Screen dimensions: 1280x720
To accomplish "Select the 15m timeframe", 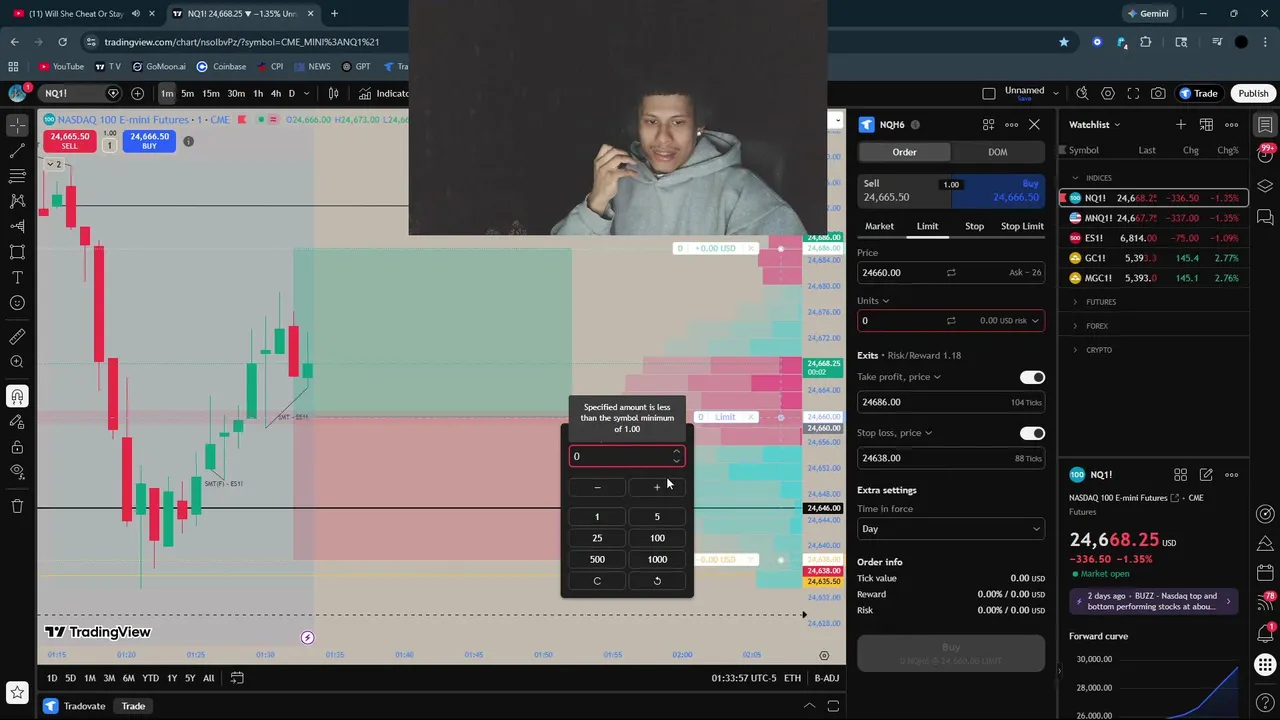I will [211, 93].
